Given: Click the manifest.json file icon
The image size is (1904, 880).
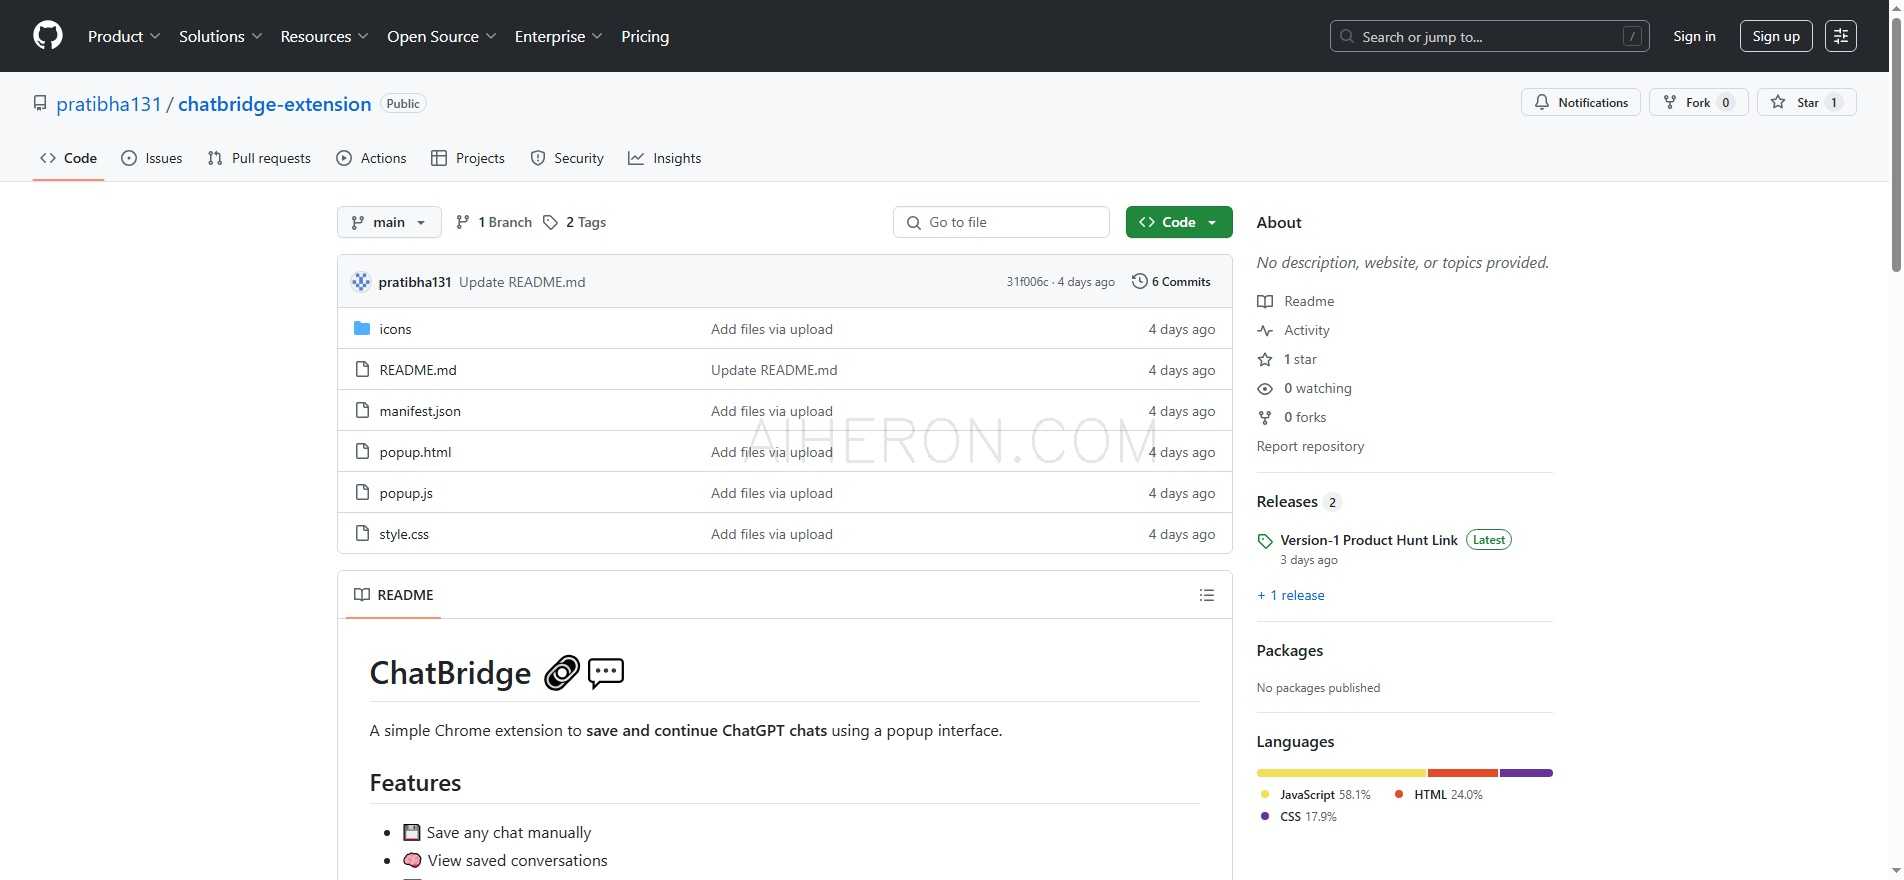Looking at the screenshot, I should (362, 411).
